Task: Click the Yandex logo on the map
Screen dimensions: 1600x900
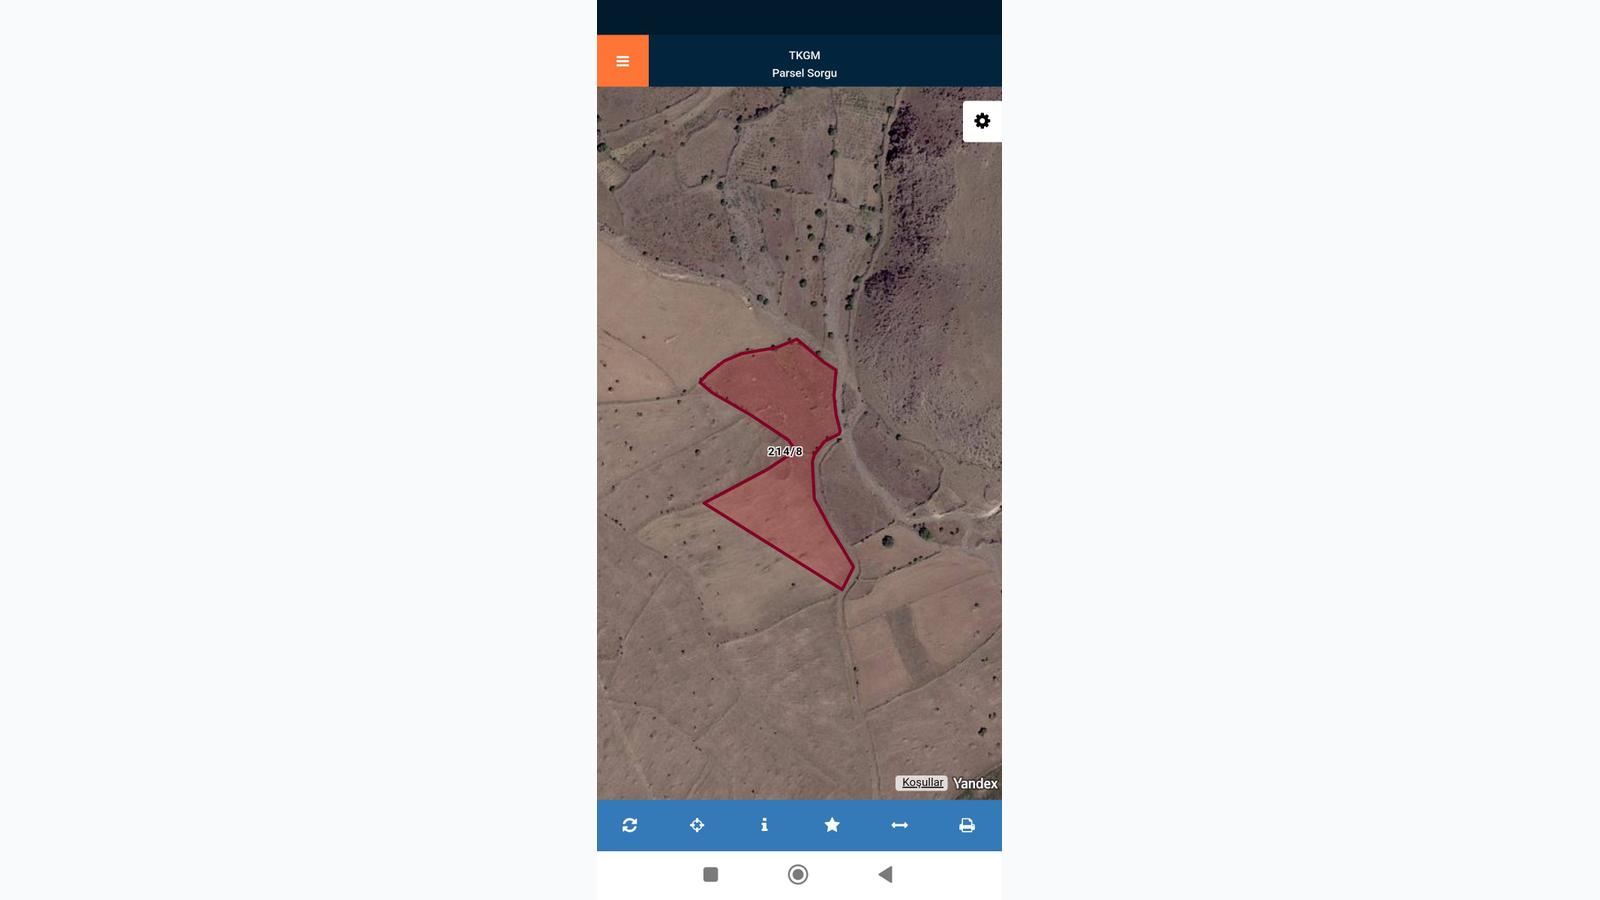Action: 975,783
